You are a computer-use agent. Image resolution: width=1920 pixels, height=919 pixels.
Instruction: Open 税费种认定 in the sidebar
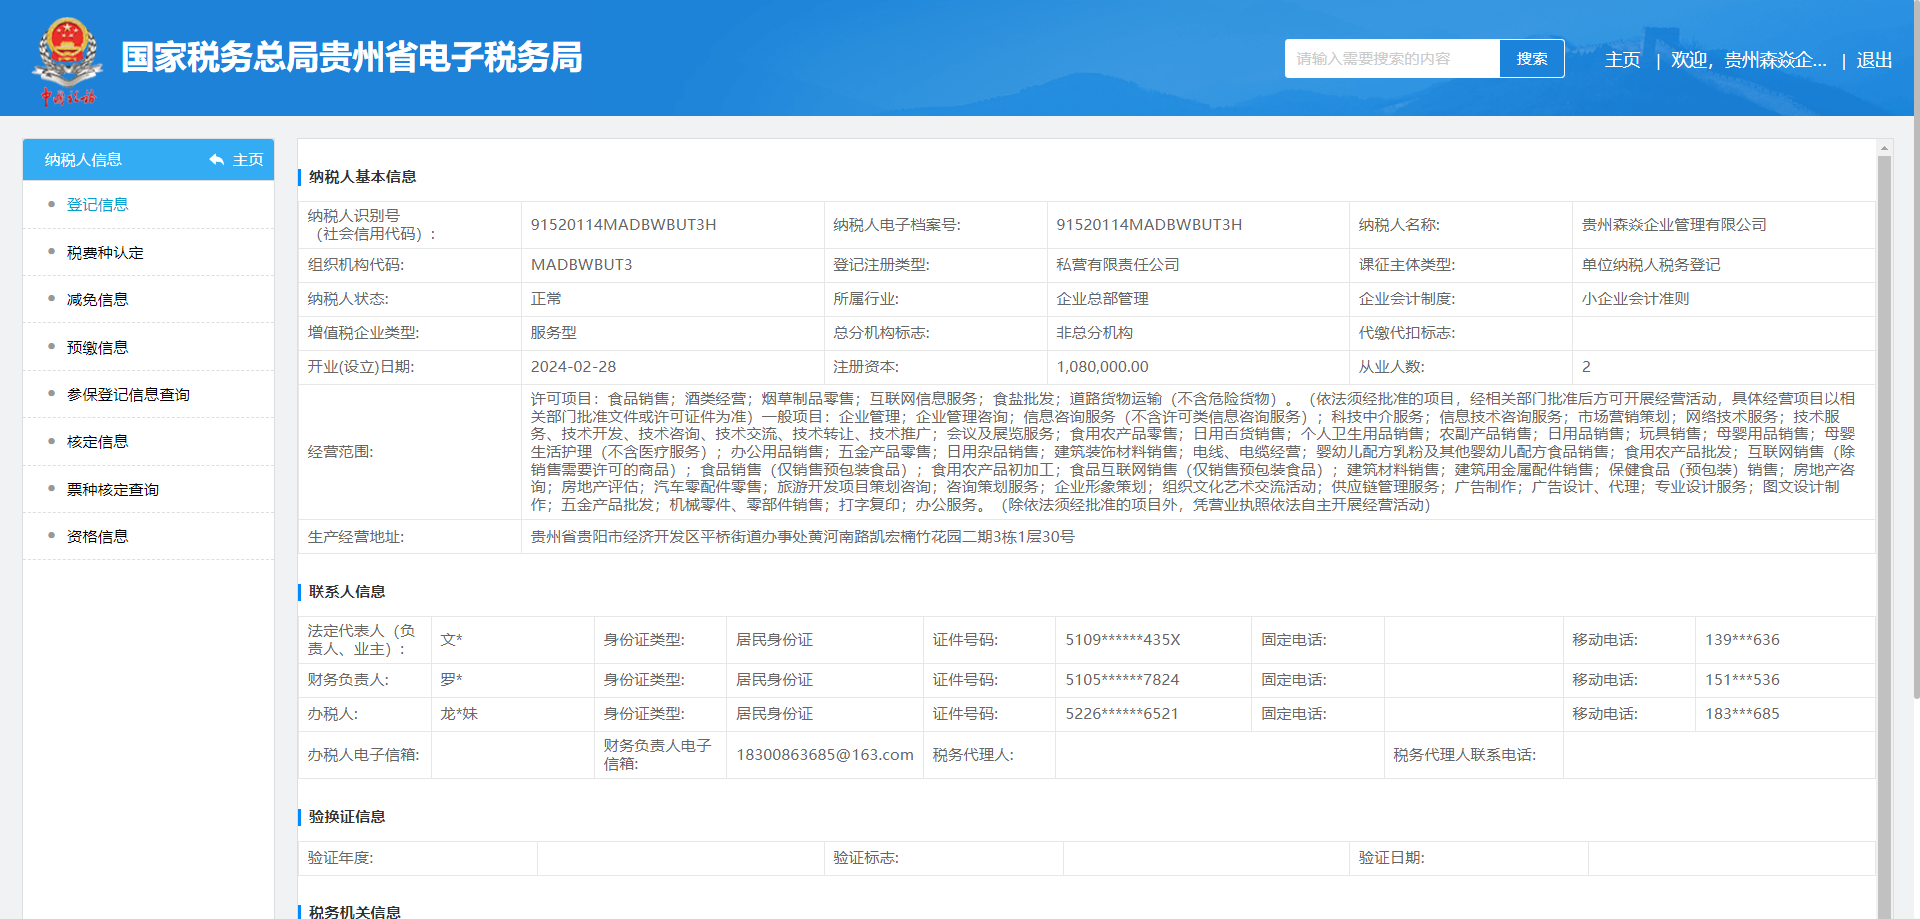105,253
